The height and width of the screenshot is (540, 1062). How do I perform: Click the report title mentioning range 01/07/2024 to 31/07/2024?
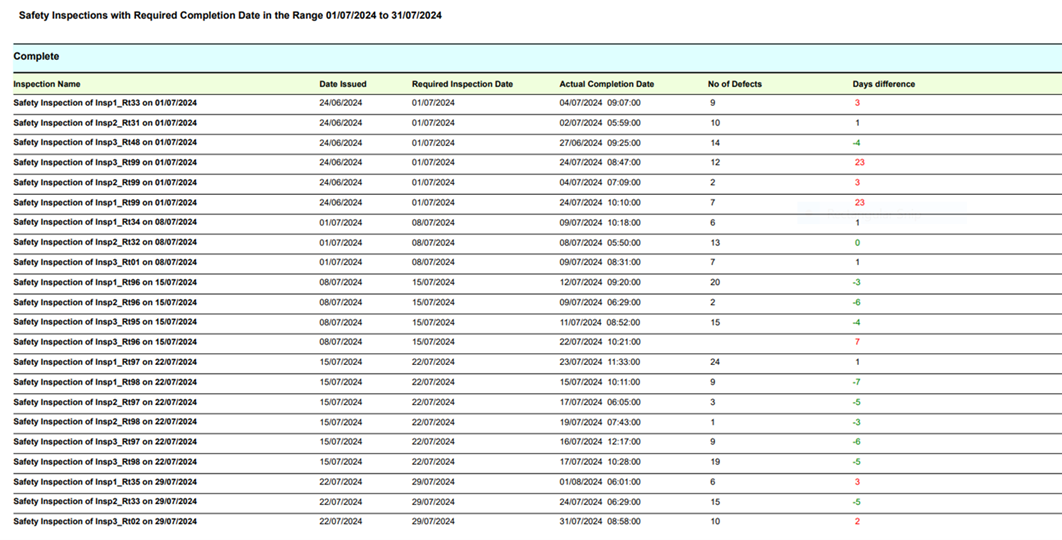coord(230,15)
